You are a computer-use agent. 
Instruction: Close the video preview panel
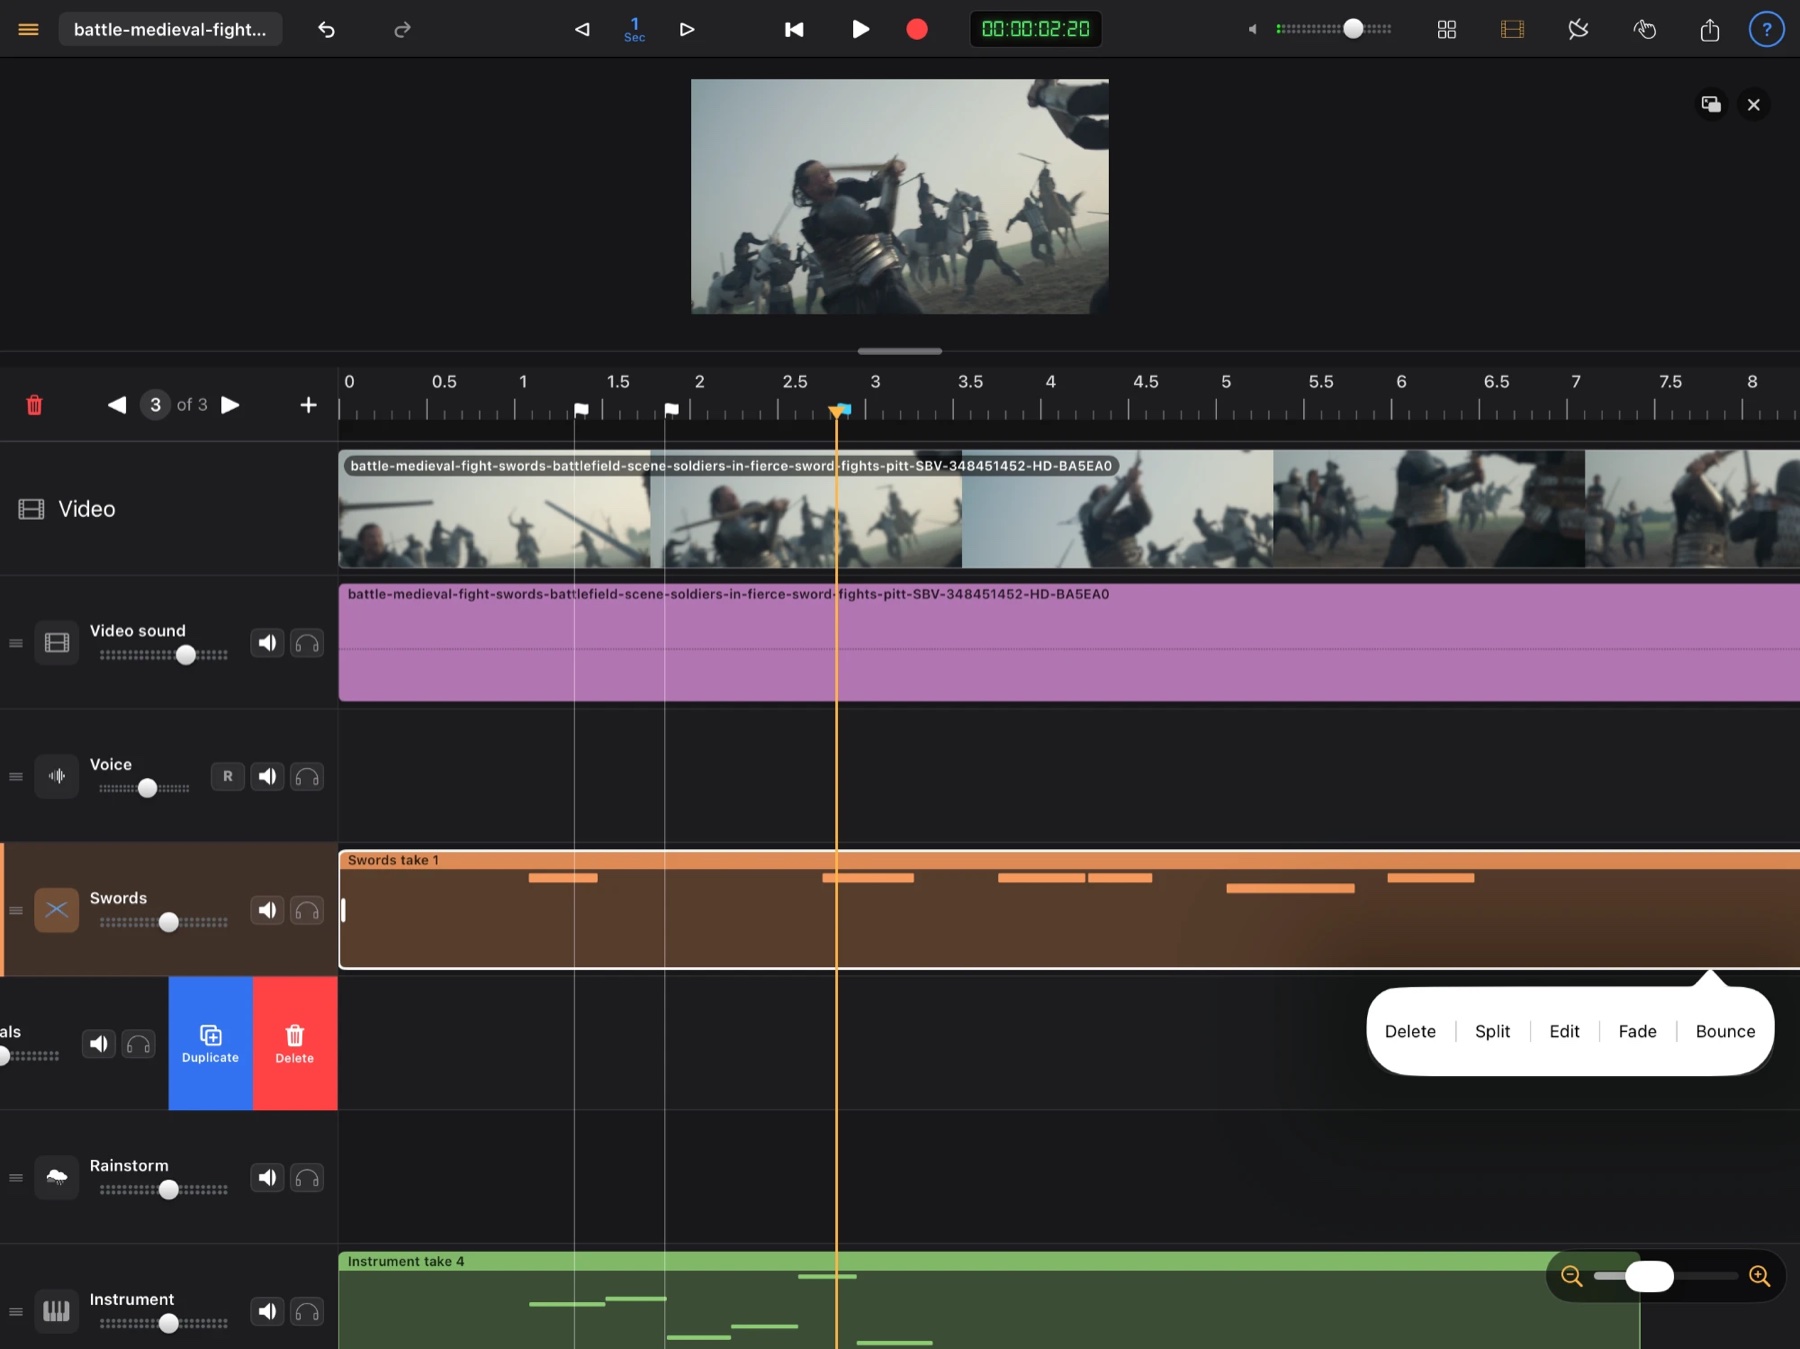(x=1753, y=104)
